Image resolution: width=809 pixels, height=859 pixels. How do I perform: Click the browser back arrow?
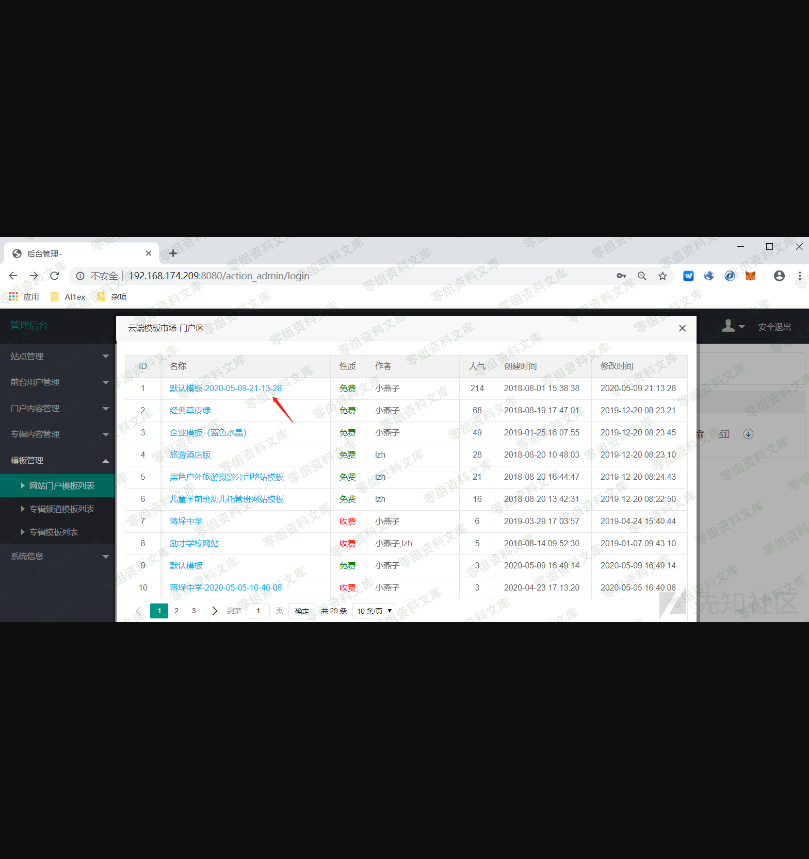pyautogui.click(x=13, y=276)
